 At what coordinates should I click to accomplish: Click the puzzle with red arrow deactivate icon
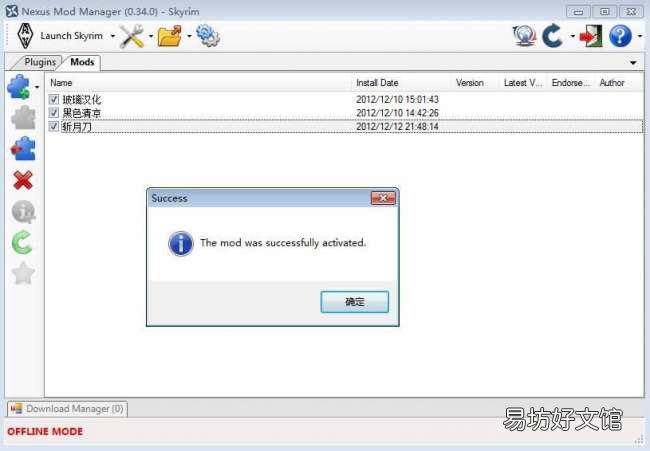click(x=23, y=148)
